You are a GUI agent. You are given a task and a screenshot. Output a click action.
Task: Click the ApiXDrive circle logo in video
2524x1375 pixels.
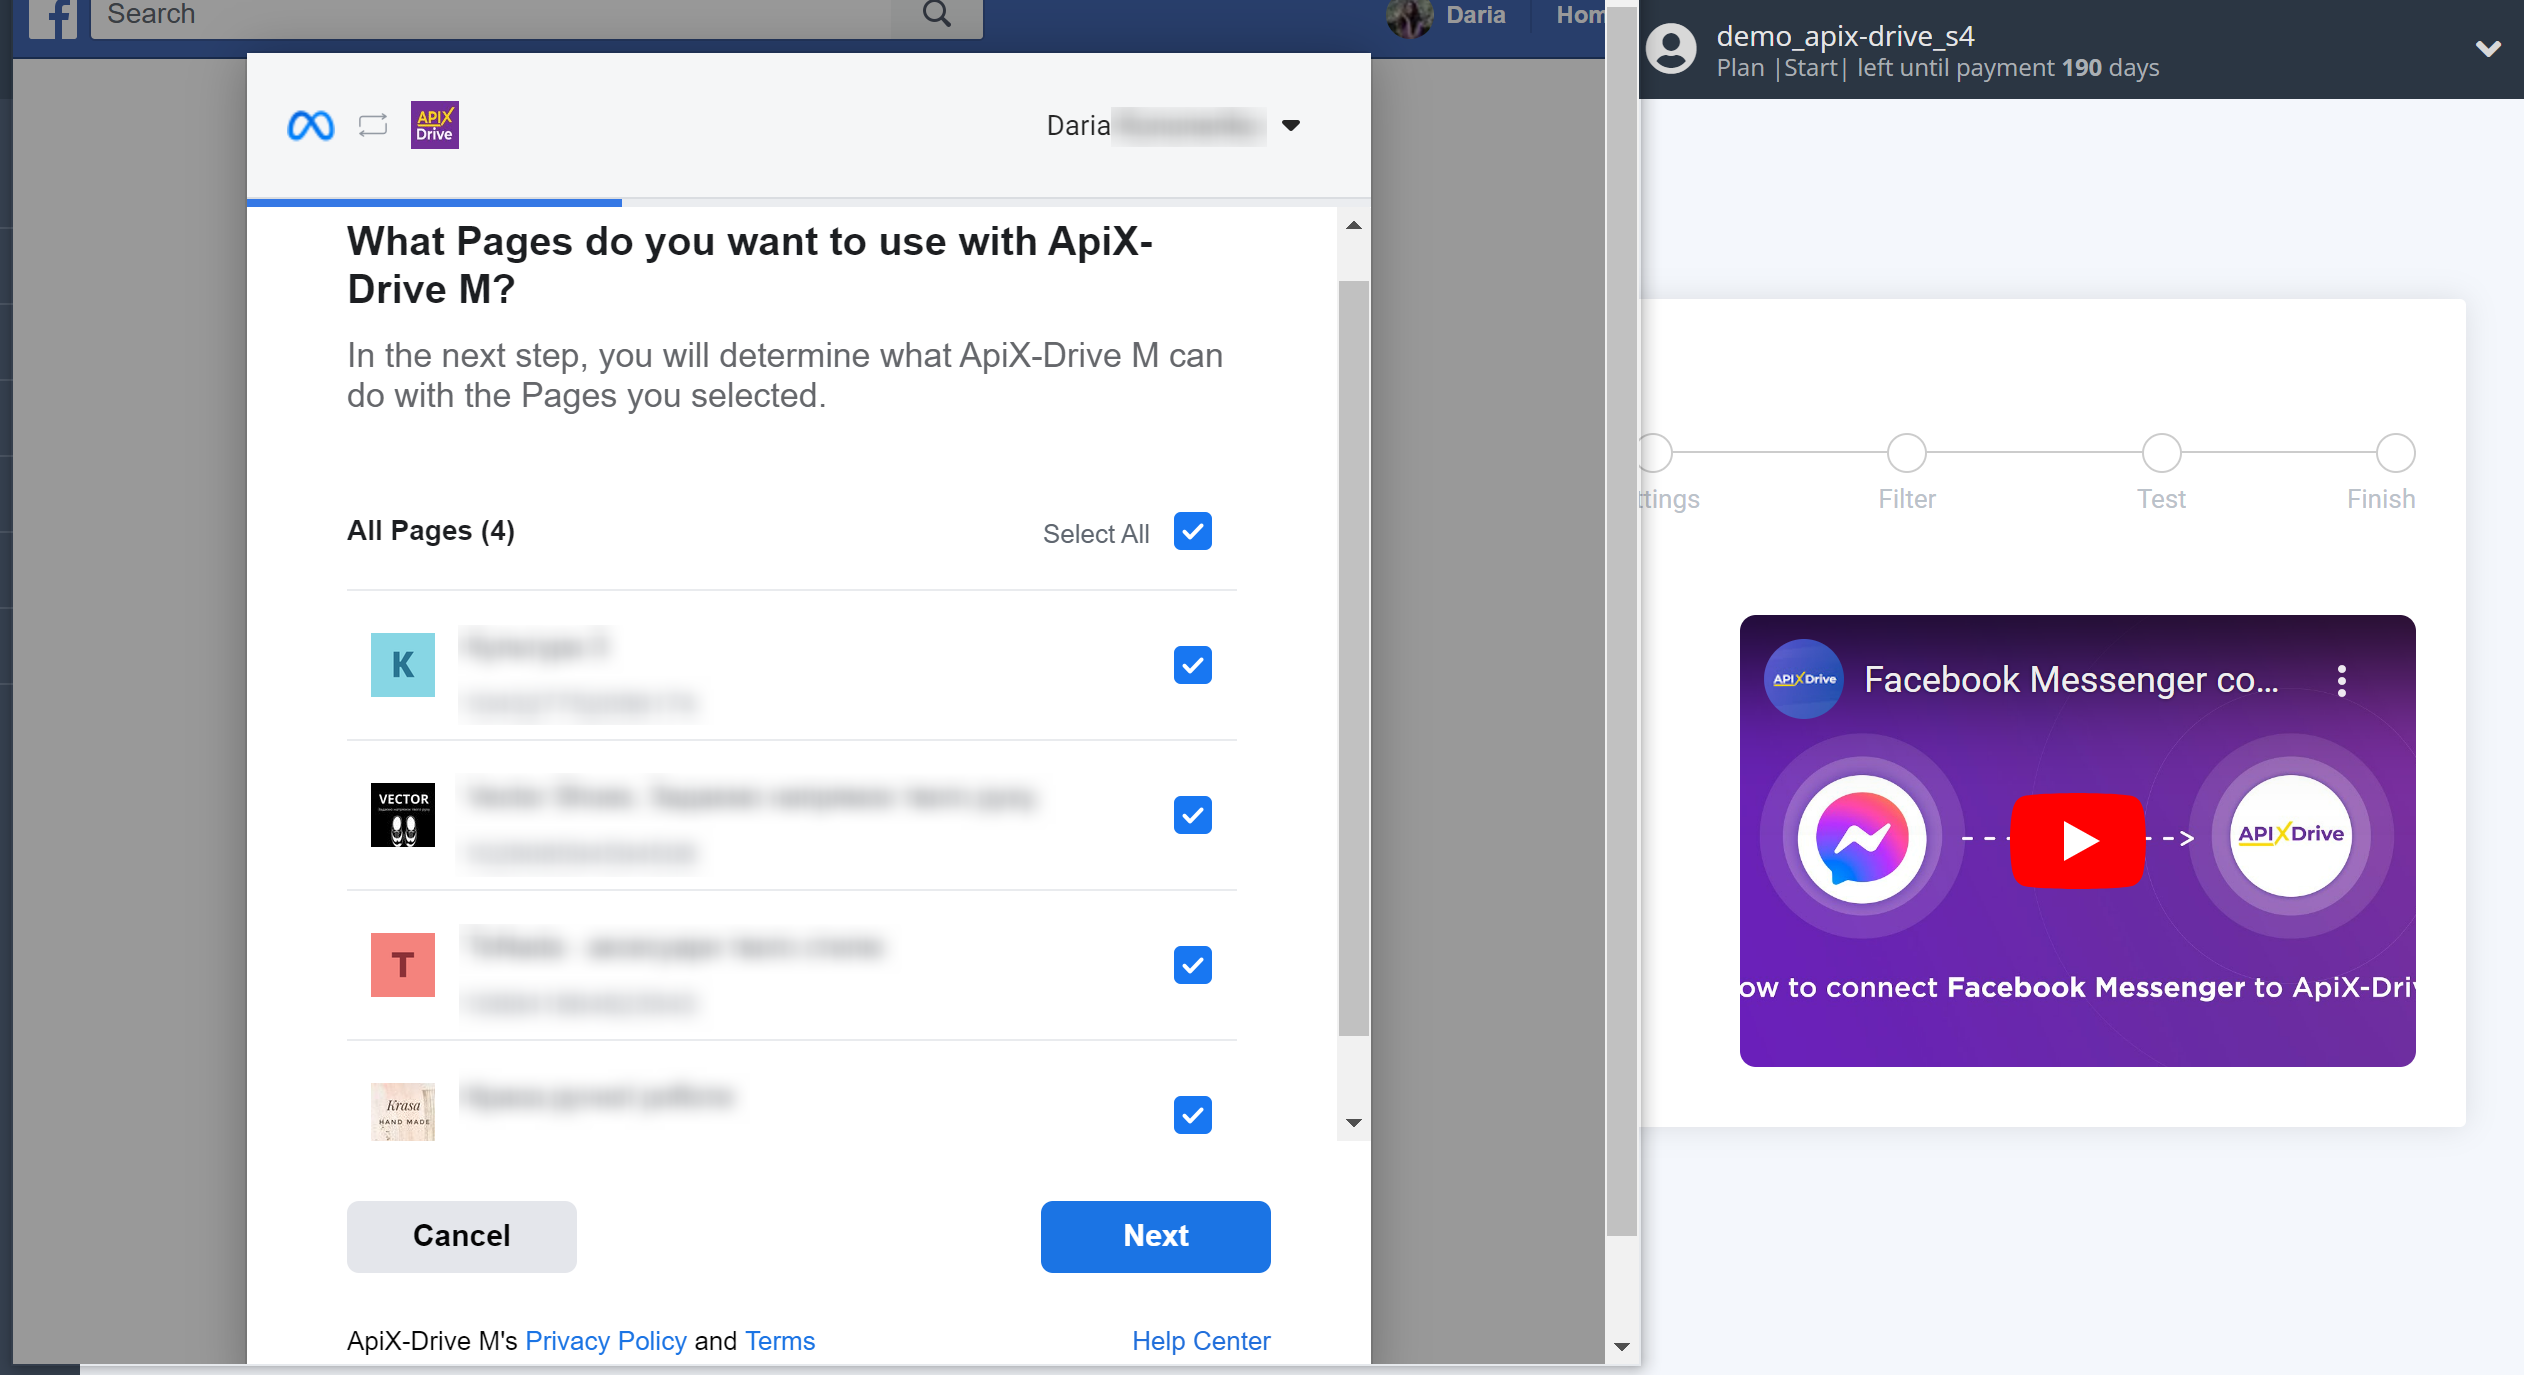point(2291,835)
